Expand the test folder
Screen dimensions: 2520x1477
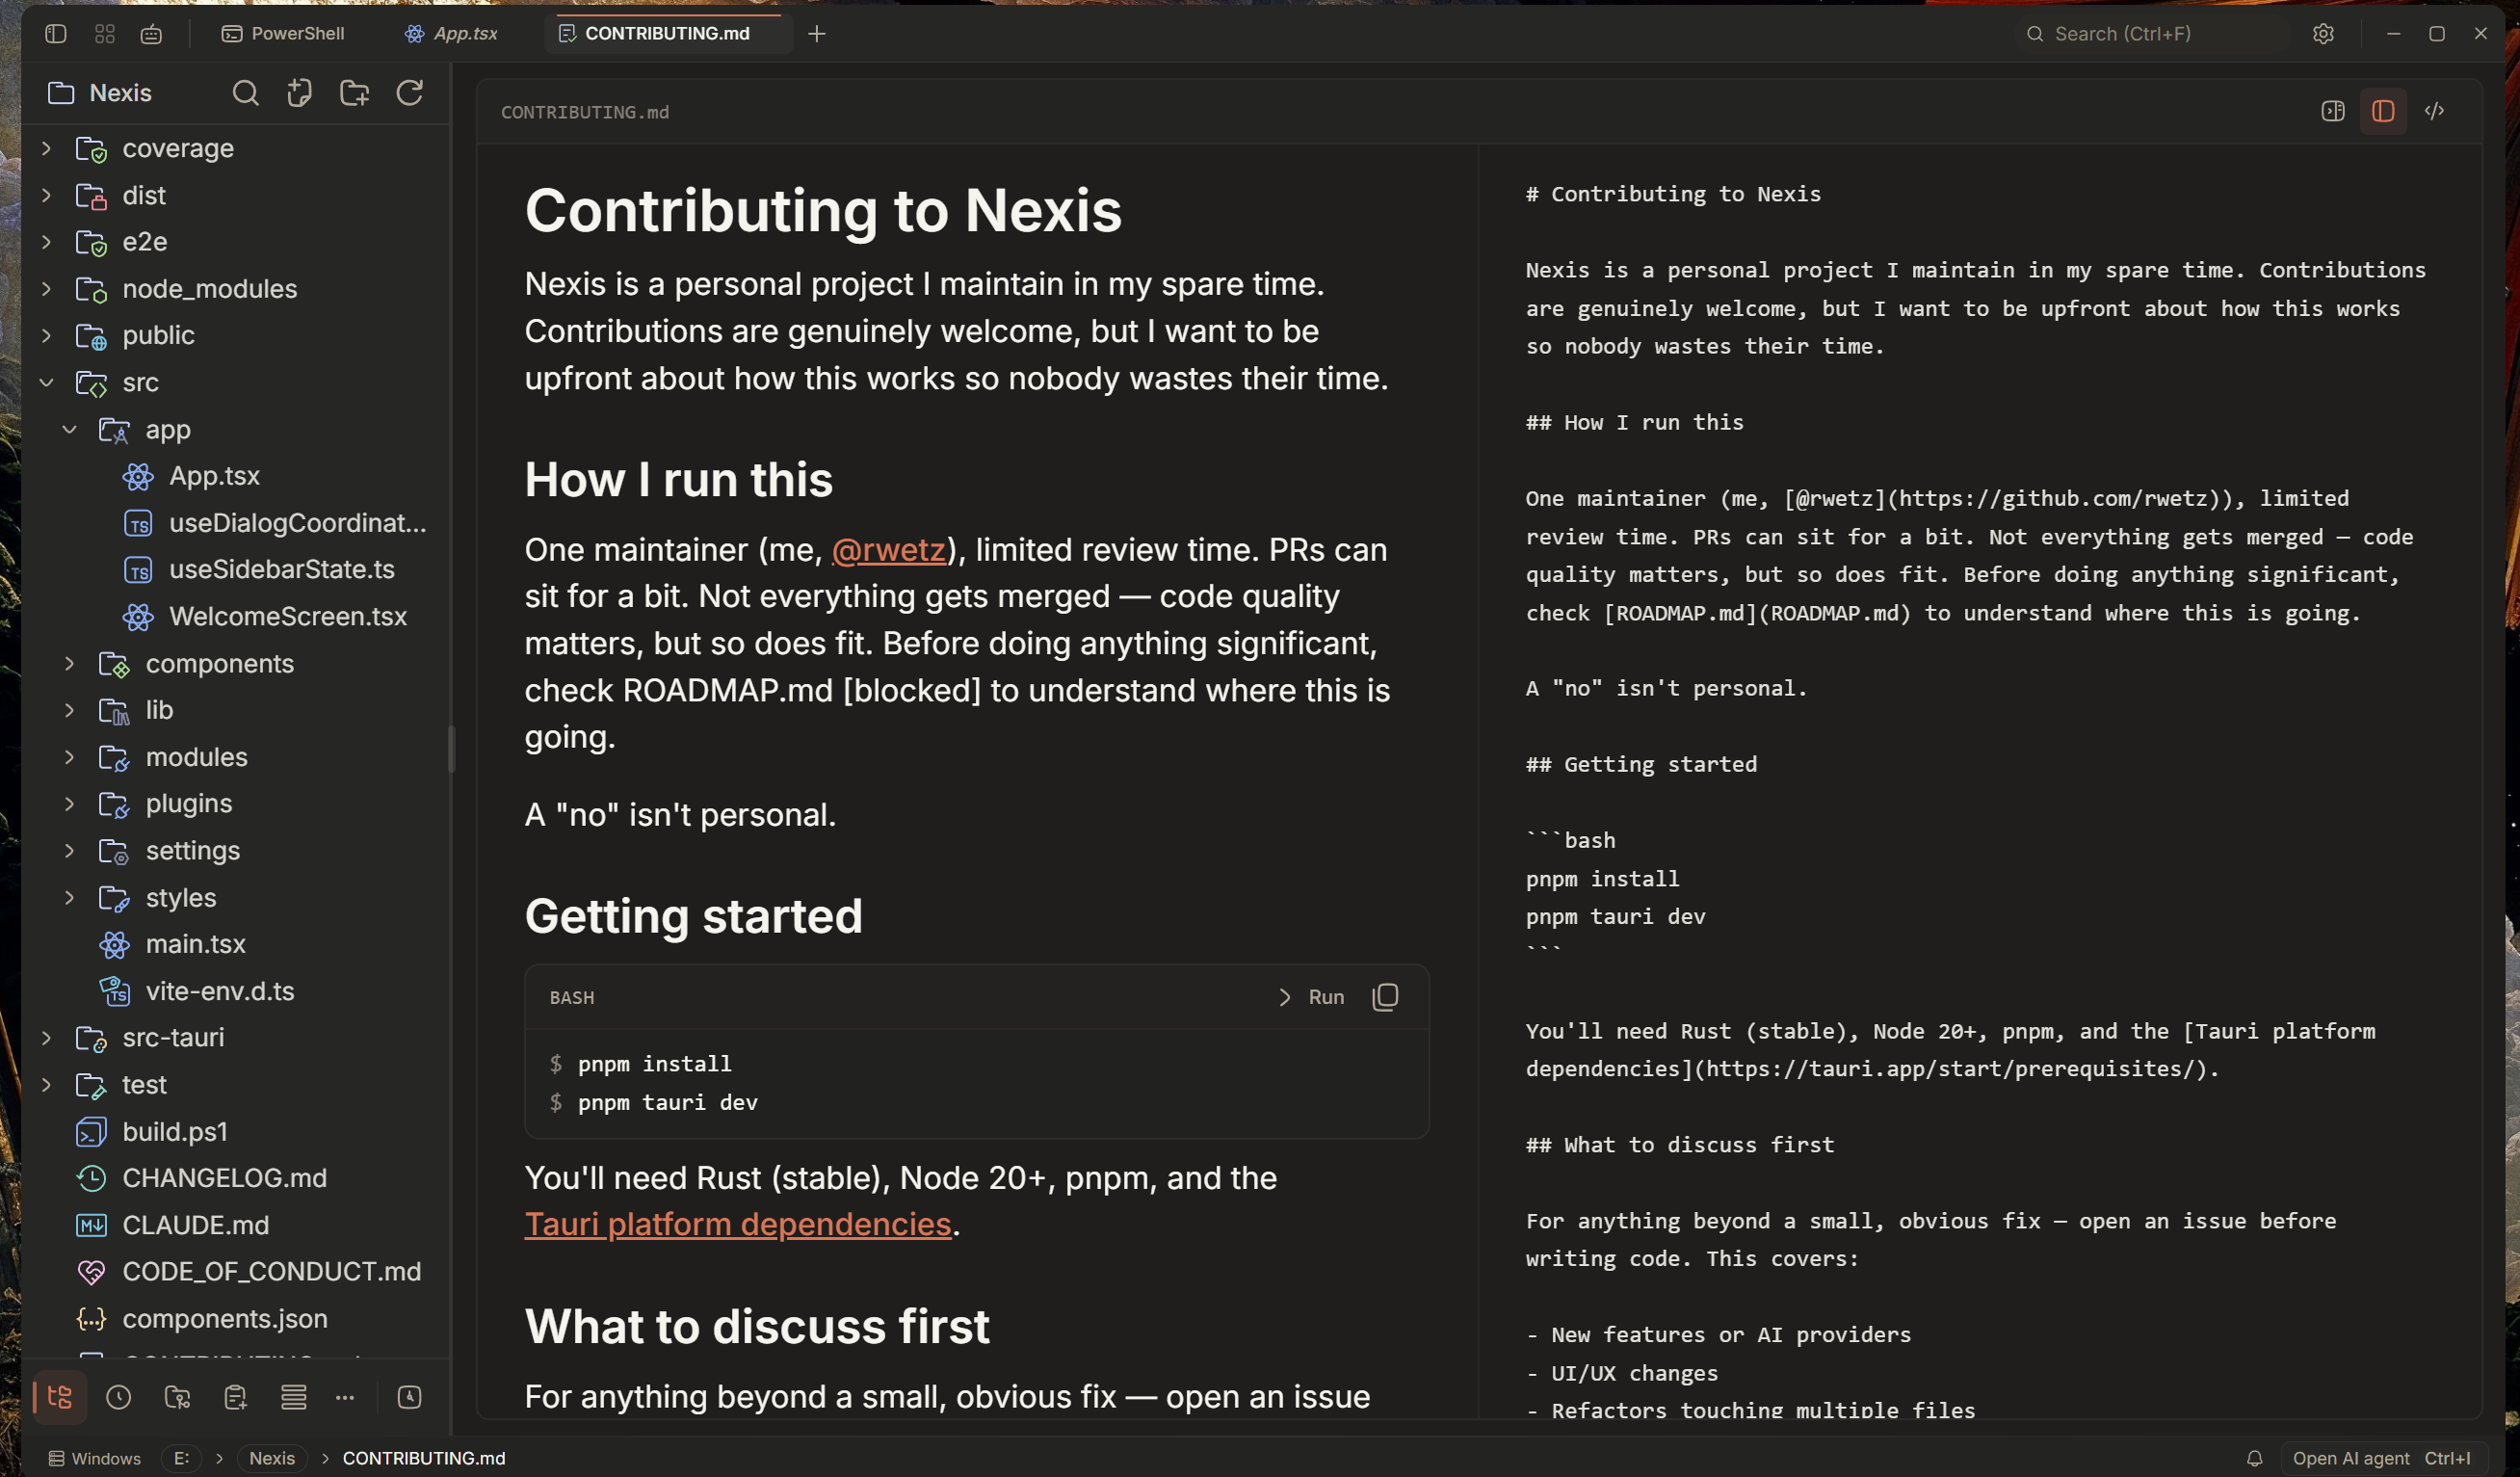[46, 1085]
